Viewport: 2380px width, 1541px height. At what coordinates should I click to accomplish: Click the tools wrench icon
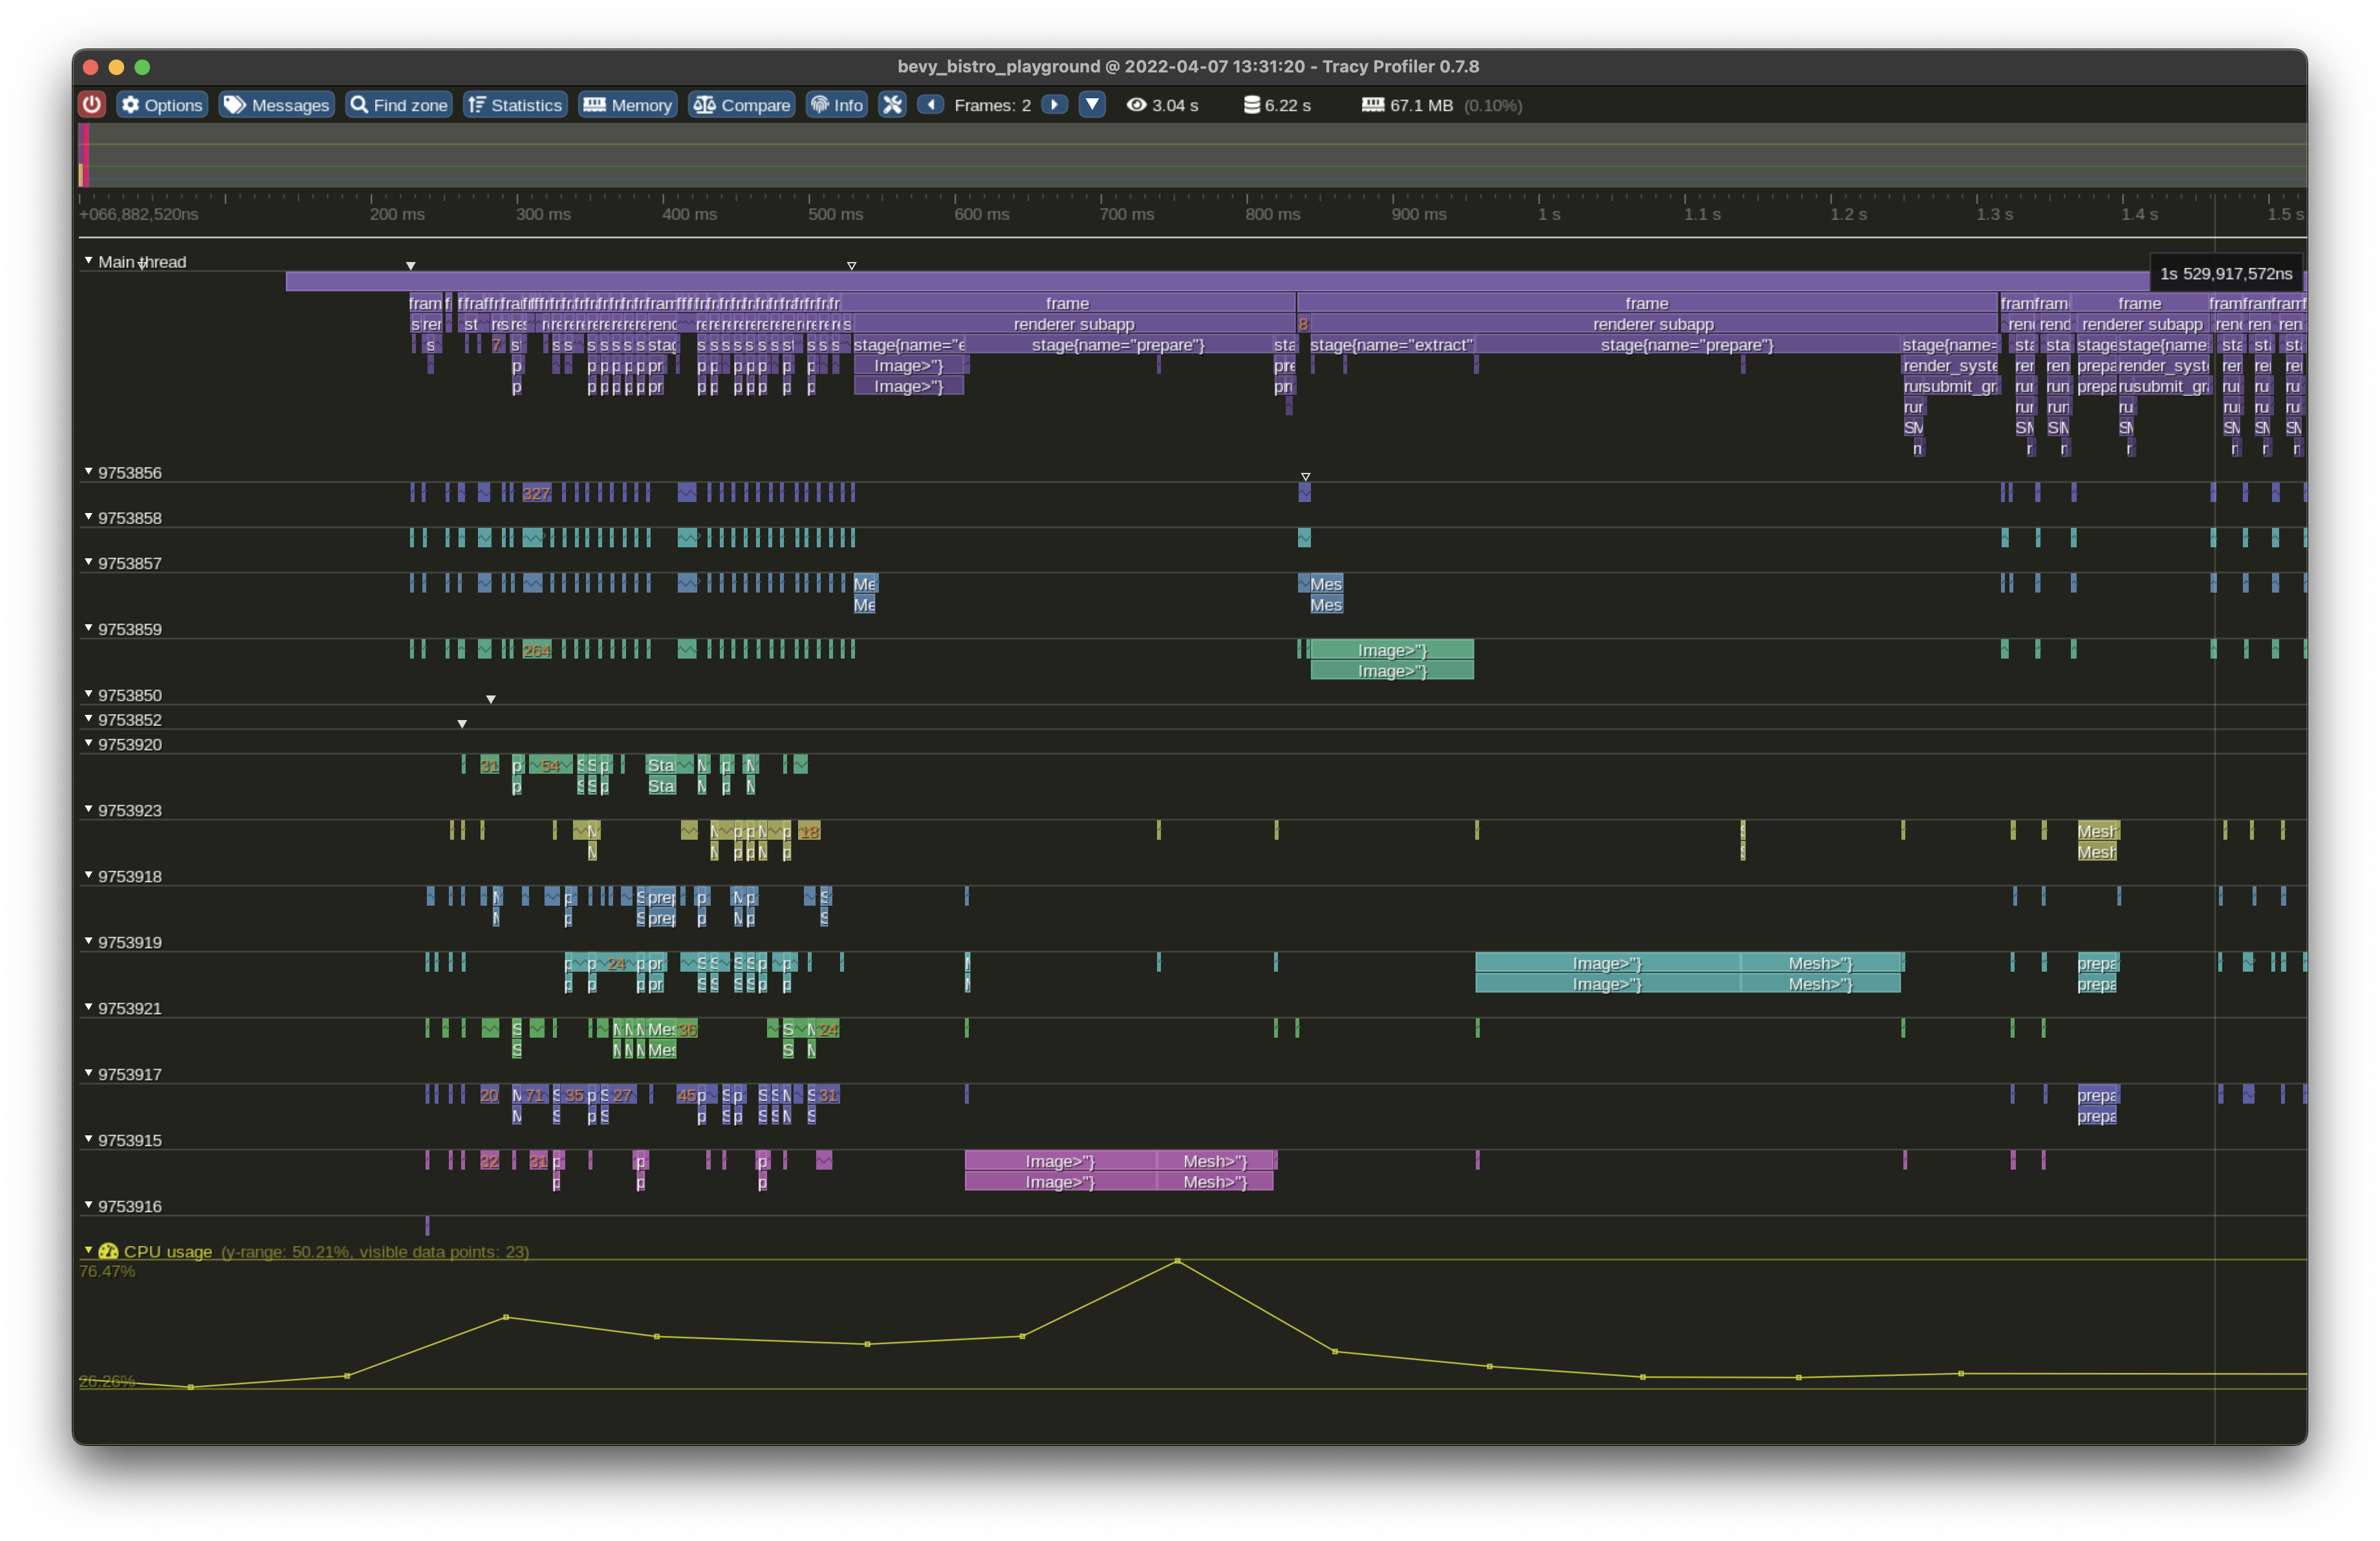(x=893, y=105)
